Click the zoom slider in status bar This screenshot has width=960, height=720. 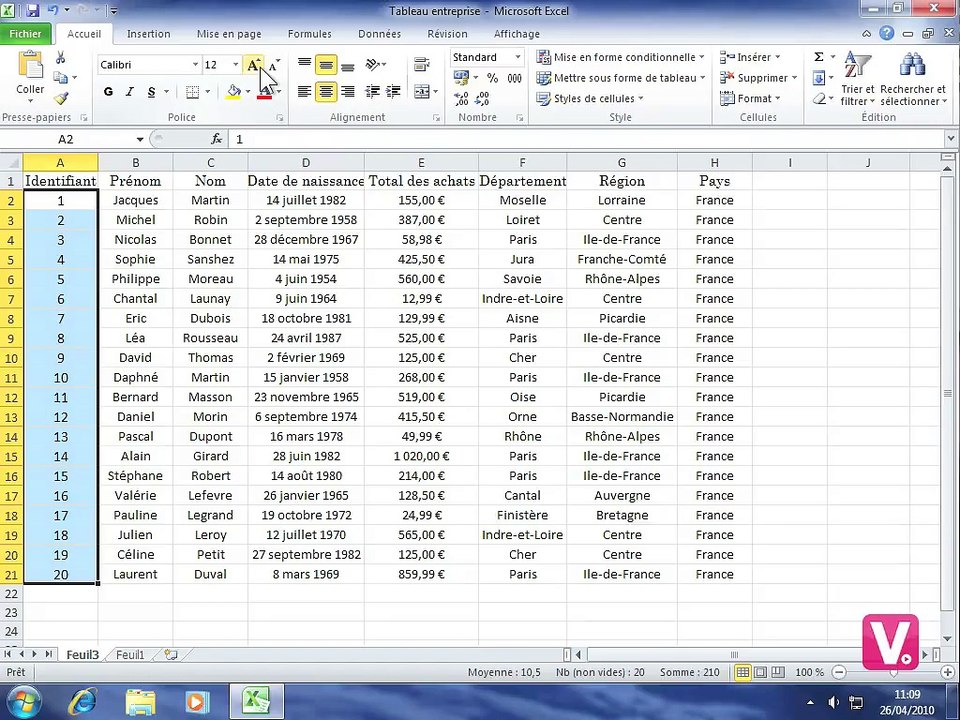pyautogui.click(x=893, y=672)
